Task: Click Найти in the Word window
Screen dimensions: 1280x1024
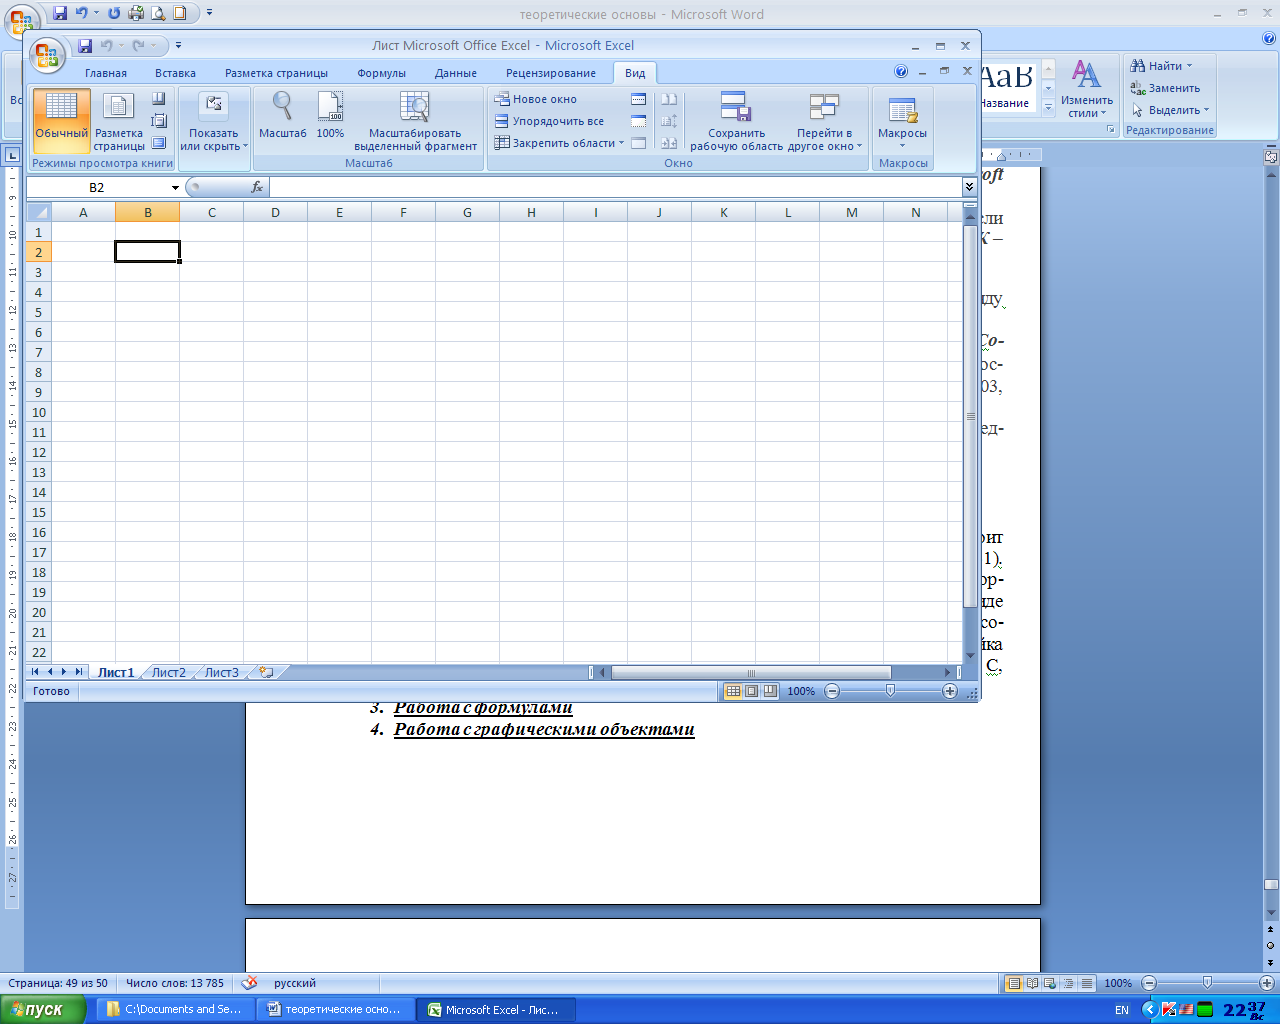Action: coord(1160,66)
